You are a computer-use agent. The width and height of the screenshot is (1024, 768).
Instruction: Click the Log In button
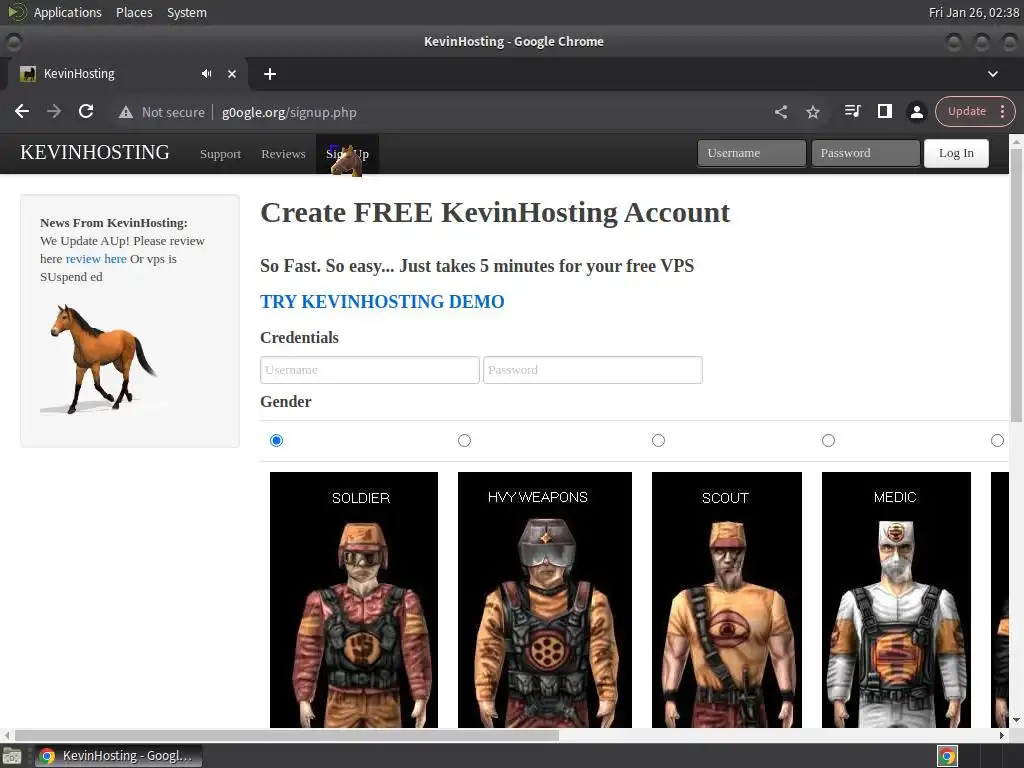[956, 153]
